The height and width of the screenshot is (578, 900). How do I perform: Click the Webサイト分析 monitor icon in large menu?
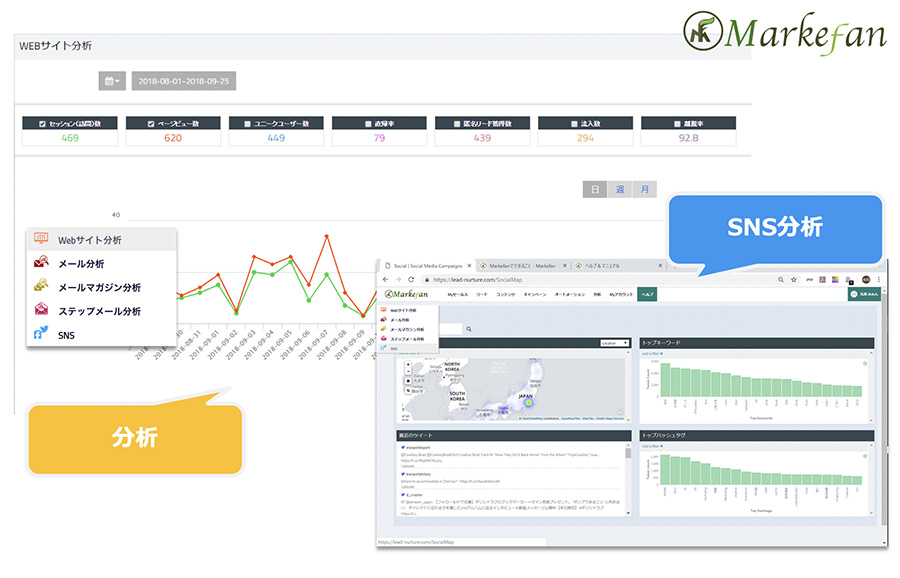(x=41, y=238)
